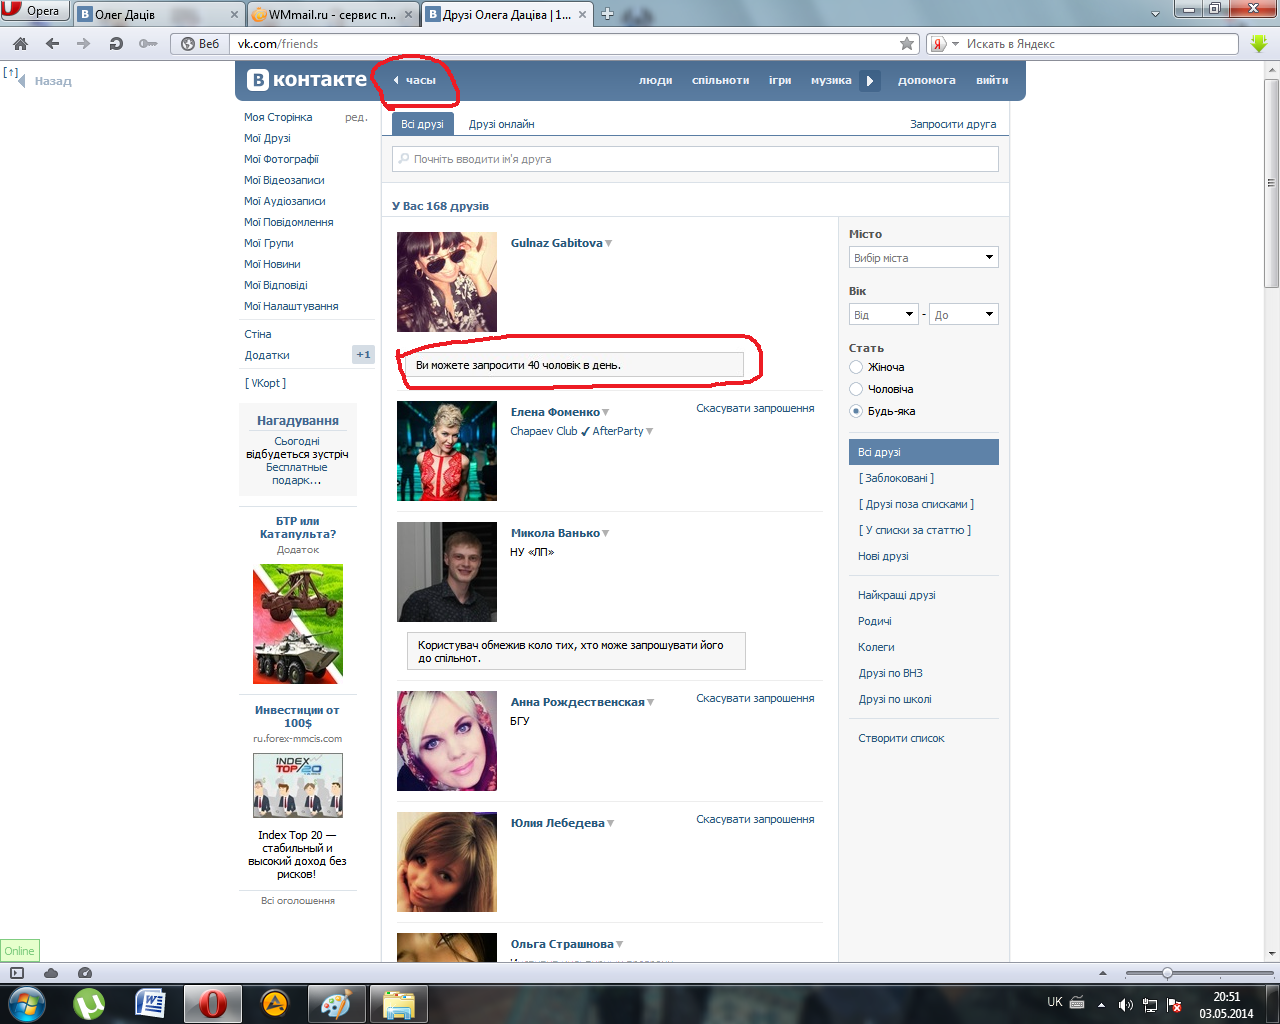
Task: Open the taskbar clock showing 20:51
Action: (1226, 1004)
